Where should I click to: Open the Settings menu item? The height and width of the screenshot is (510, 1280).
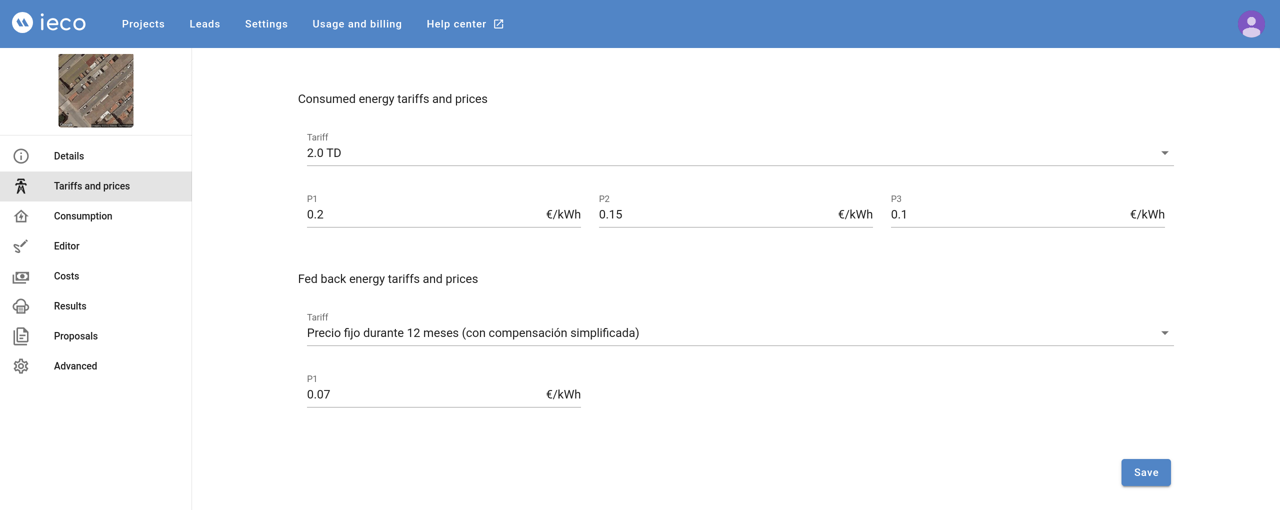(266, 24)
